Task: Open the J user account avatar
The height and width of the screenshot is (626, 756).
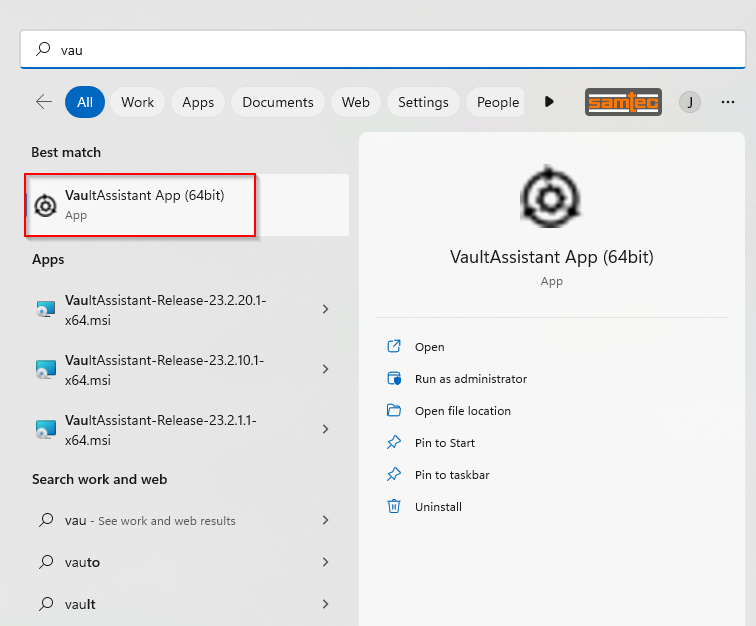Action: pos(689,102)
